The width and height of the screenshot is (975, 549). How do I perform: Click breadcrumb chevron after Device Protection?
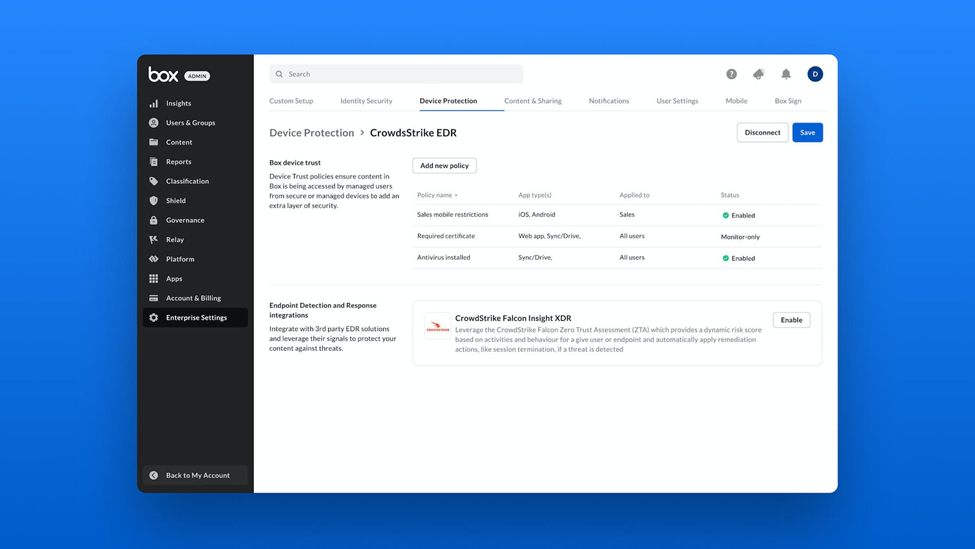coord(362,132)
